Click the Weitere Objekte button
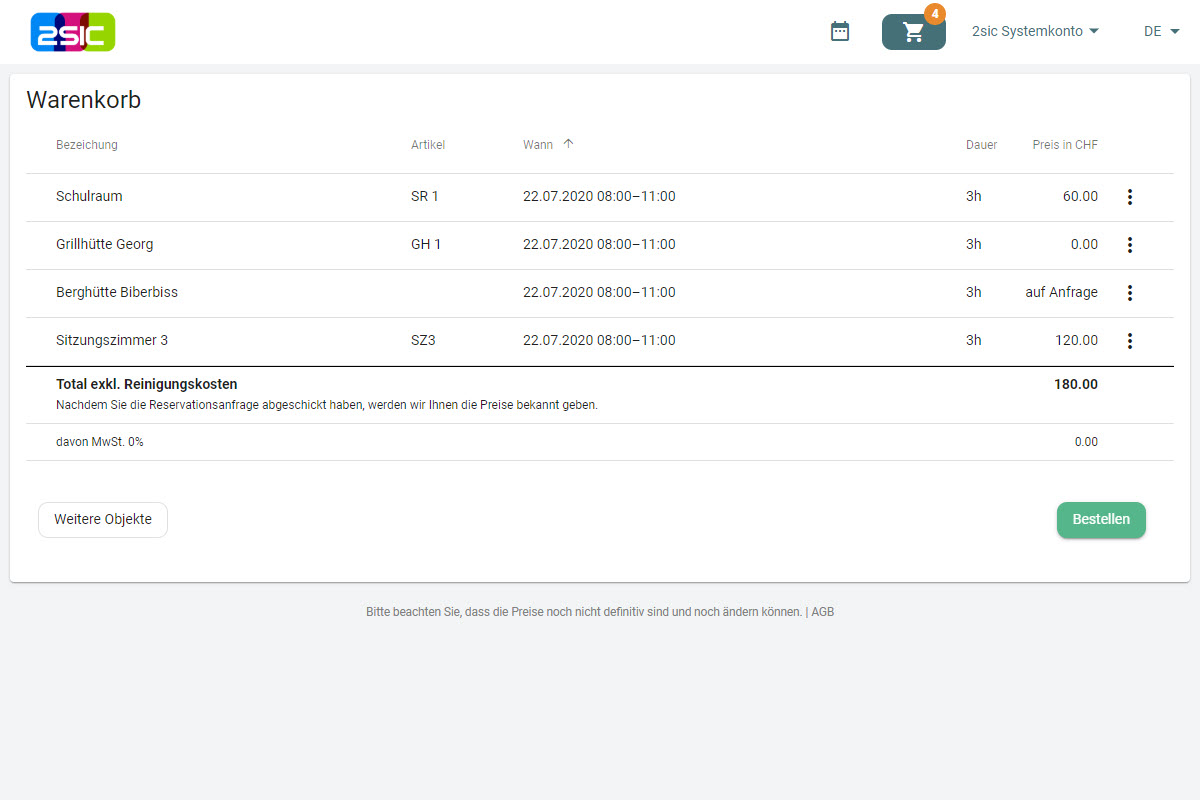The image size is (1200, 800). [x=103, y=520]
